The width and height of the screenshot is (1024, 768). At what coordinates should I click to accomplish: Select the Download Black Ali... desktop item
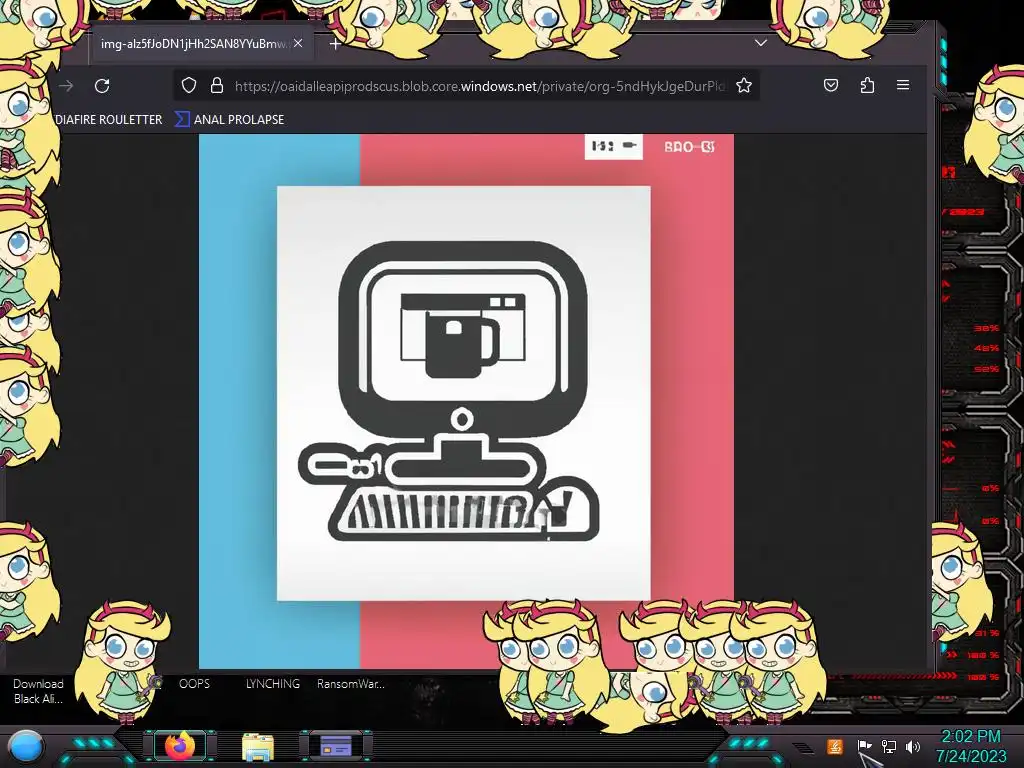coord(39,691)
